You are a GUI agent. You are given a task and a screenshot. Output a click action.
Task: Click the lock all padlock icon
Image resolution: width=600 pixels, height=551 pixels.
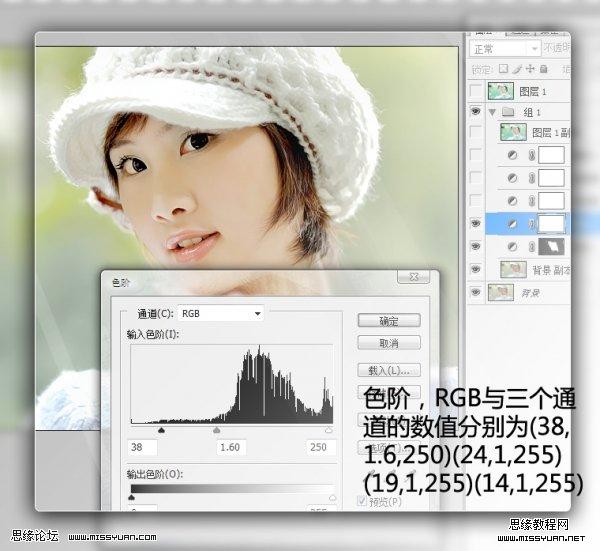[x=543, y=69]
